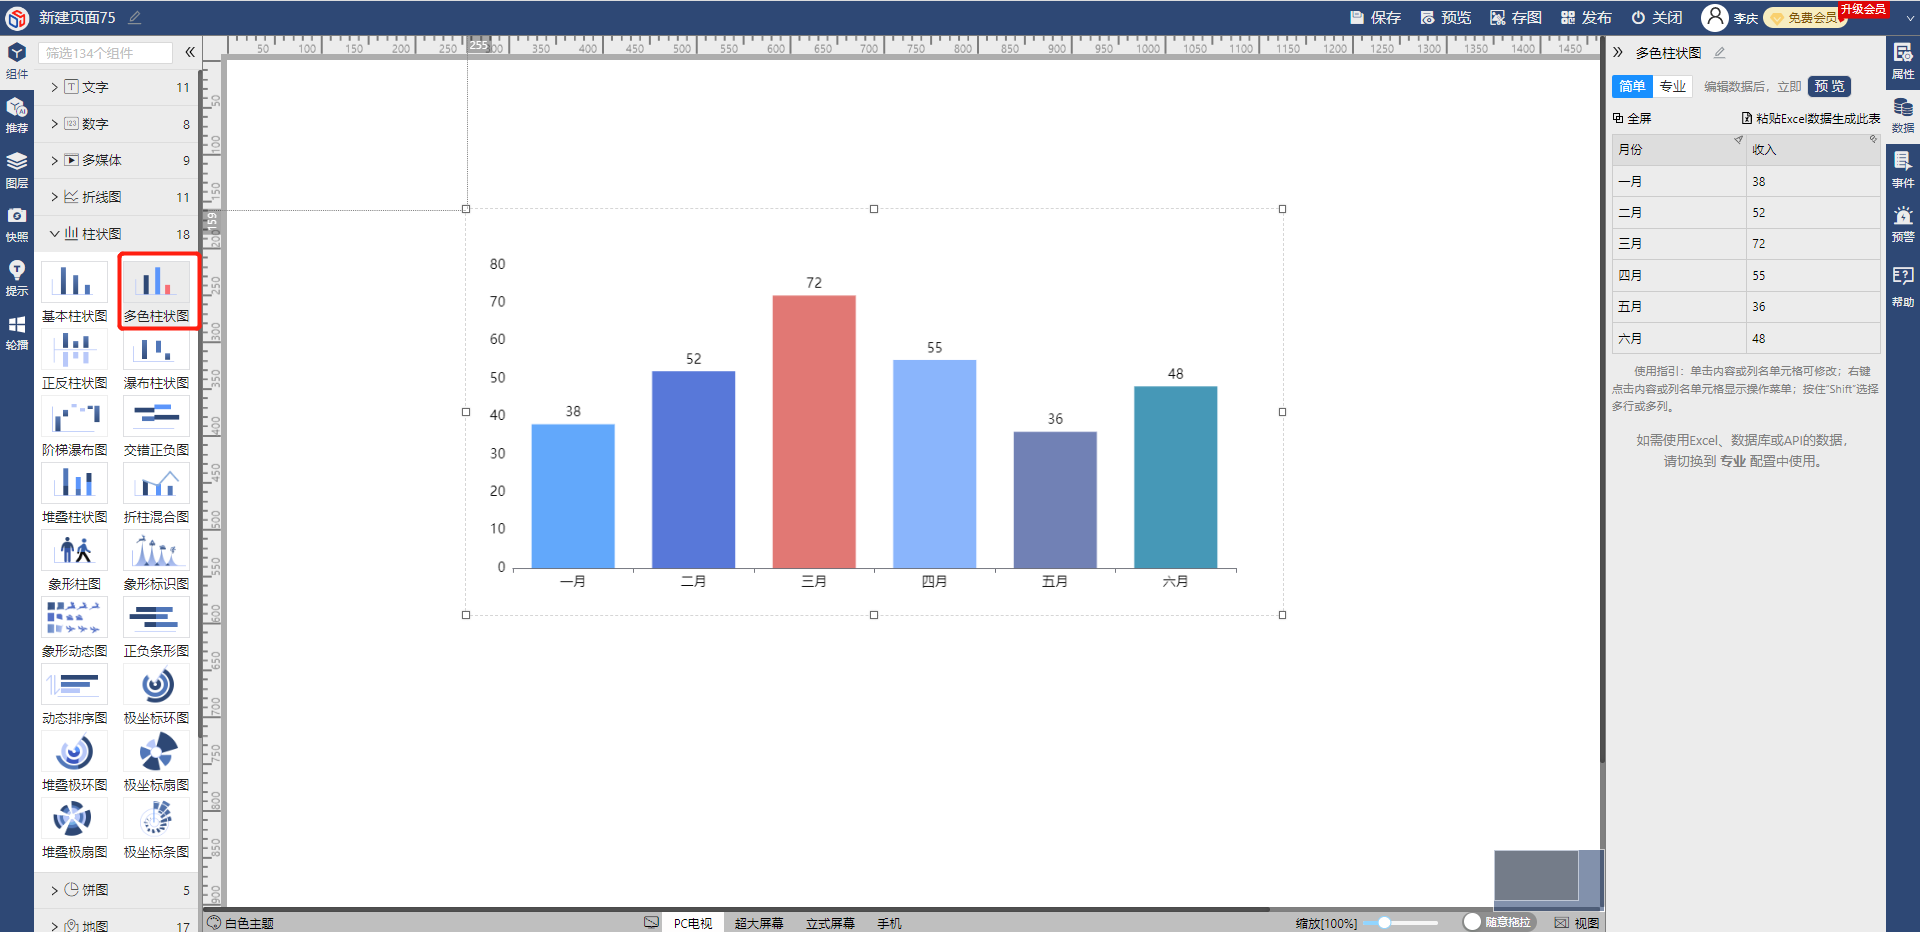Select the 象形动态图 pictorial dynamic component
This screenshot has width=1920, height=932.
click(x=75, y=627)
